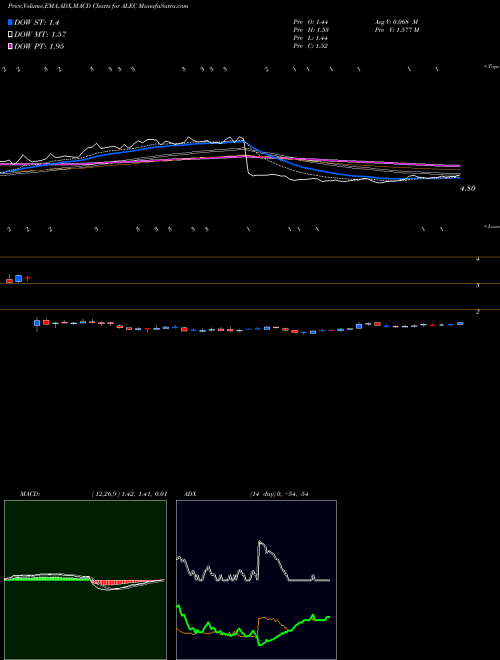Click the ADX panel heading
This screenshot has height=660, width=500.
[190, 494]
